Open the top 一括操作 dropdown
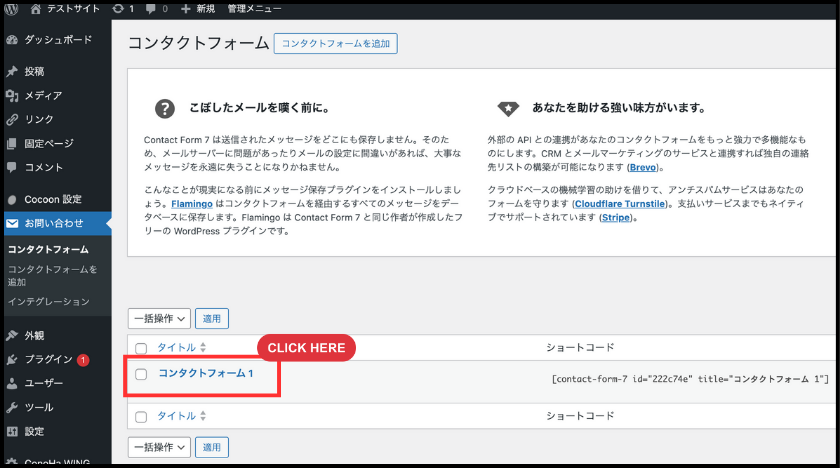The image size is (840, 468). click(x=159, y=319)
